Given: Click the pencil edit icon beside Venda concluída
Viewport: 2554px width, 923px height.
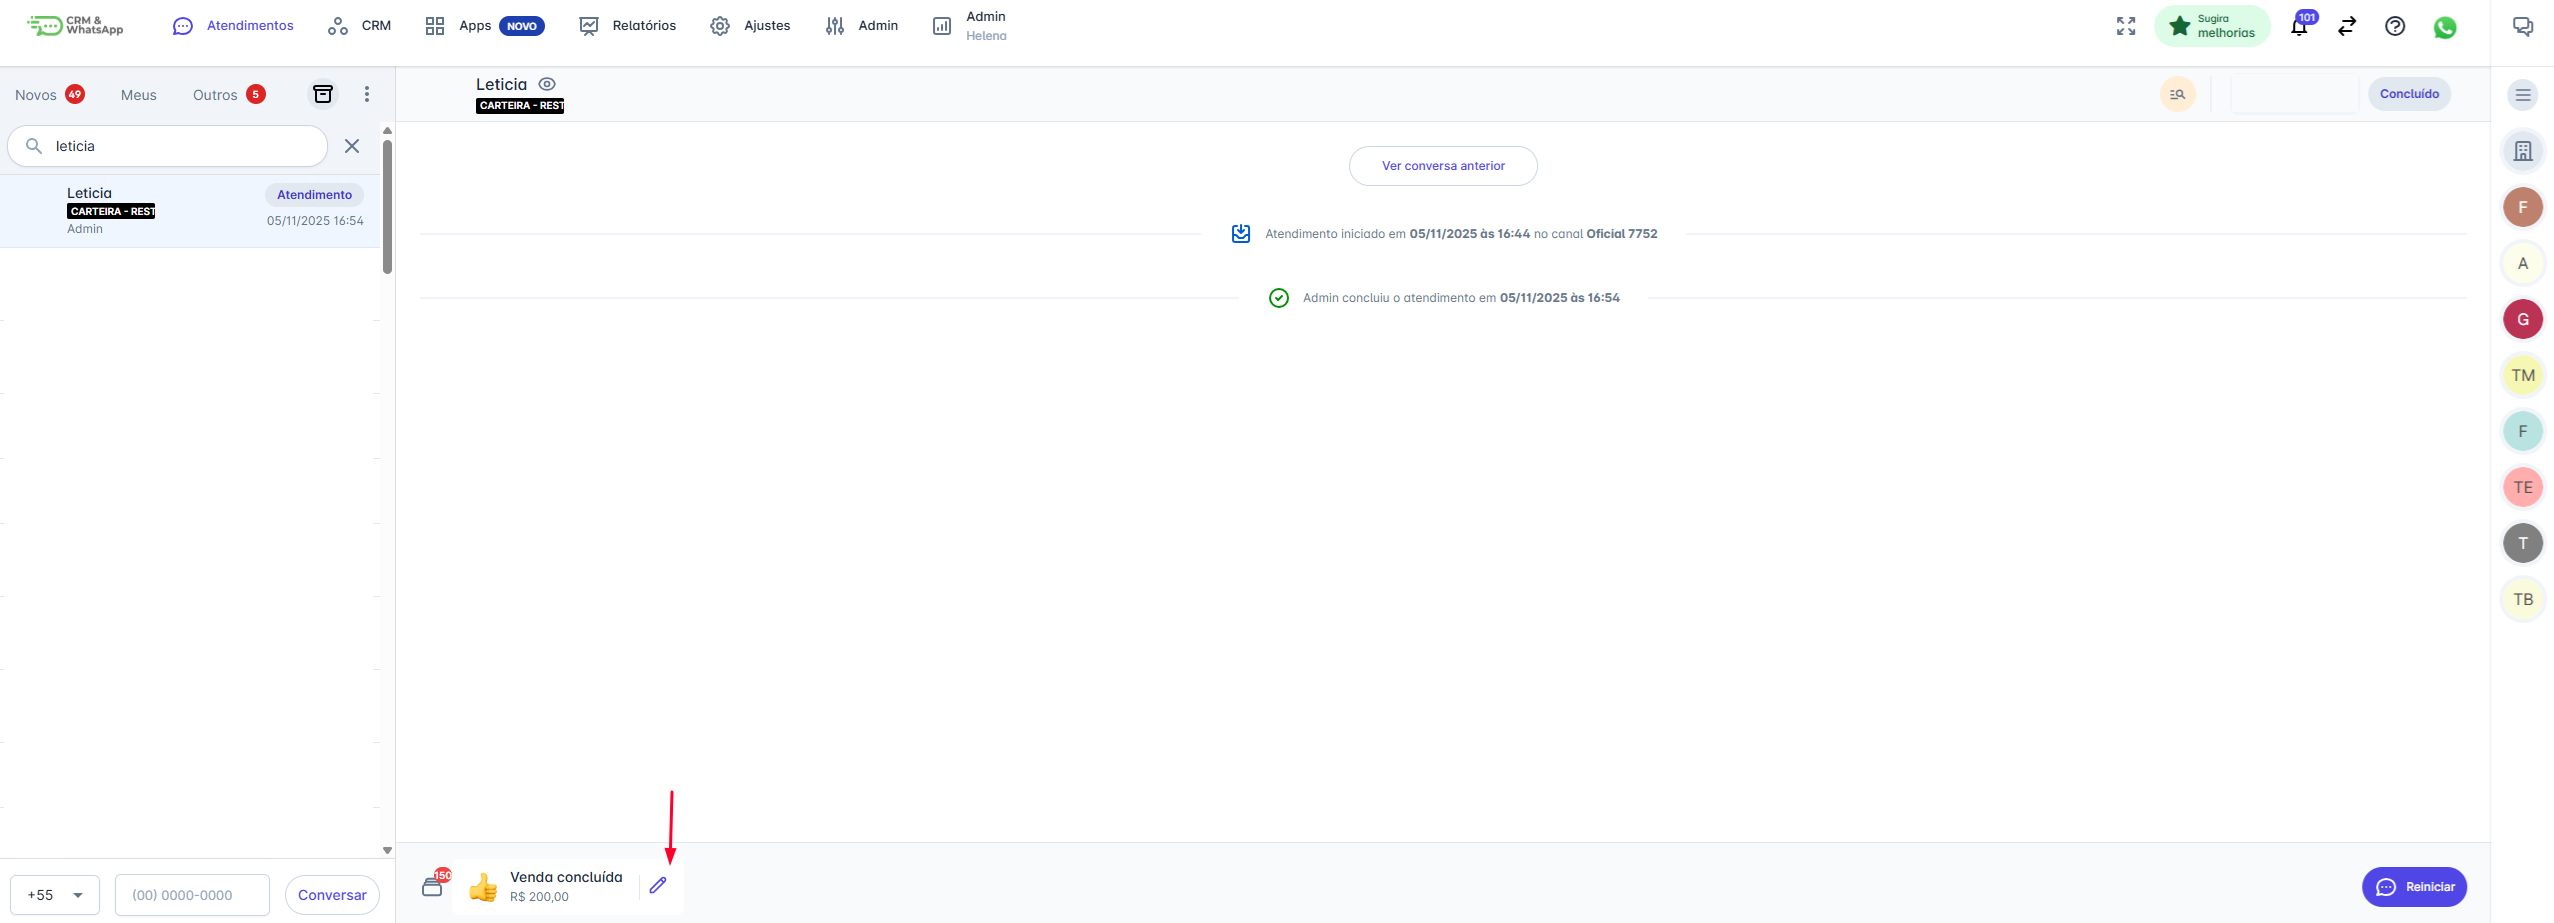Looking at the screenshot, I should tap(657, 885).
